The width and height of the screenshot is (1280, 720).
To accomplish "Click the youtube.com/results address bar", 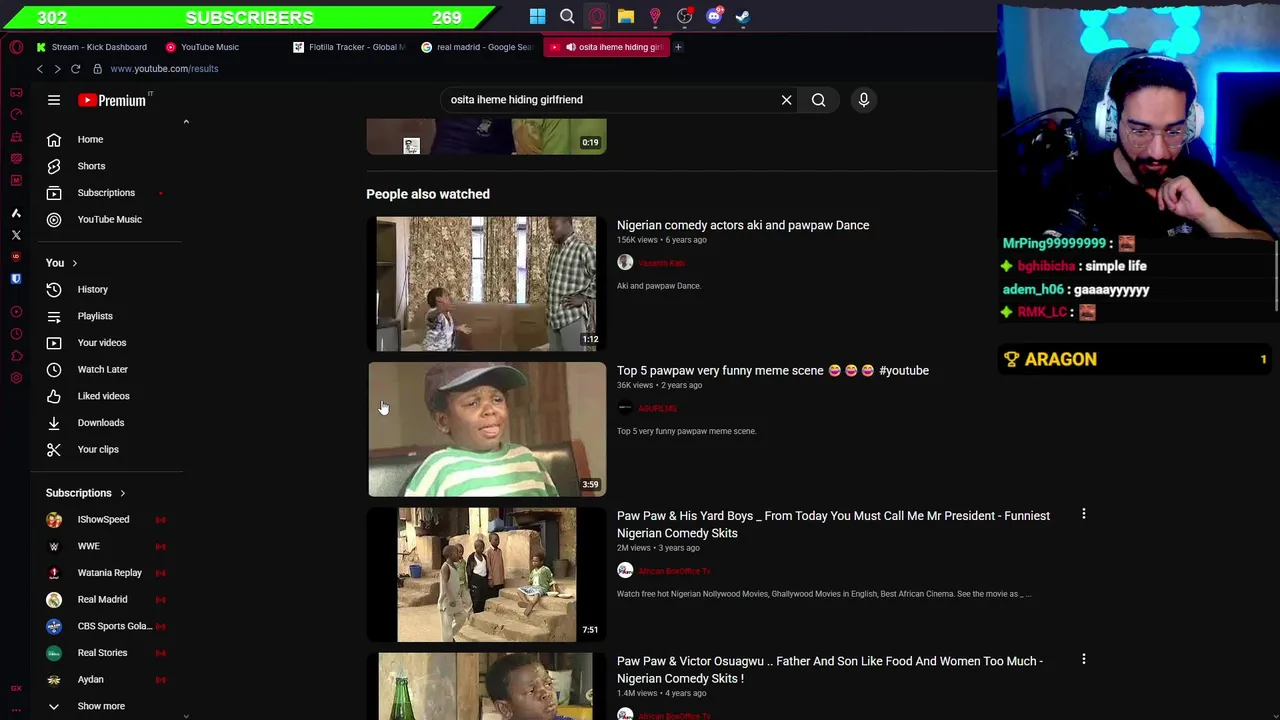I will click(165, 69).
